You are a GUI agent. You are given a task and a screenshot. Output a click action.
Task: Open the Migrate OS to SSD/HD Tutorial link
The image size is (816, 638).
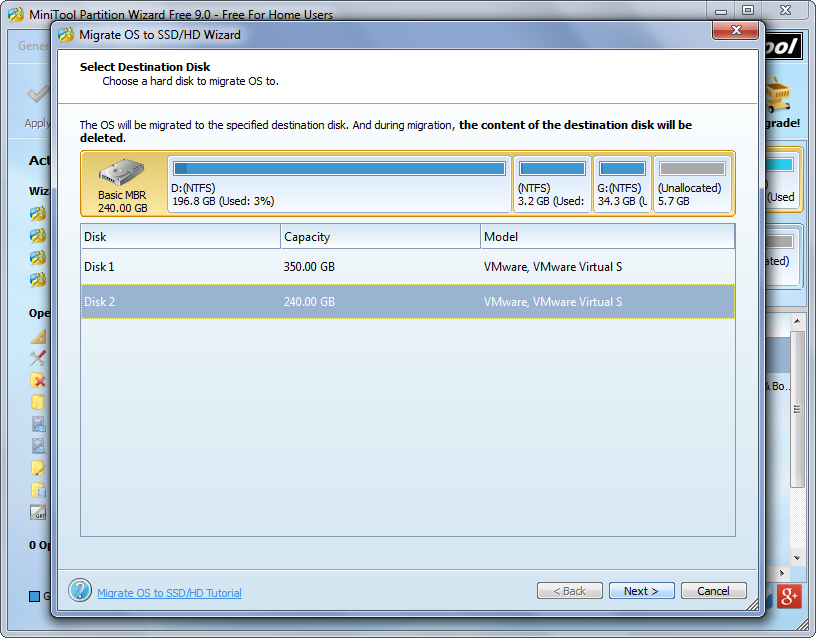click(x=169, y=593)
